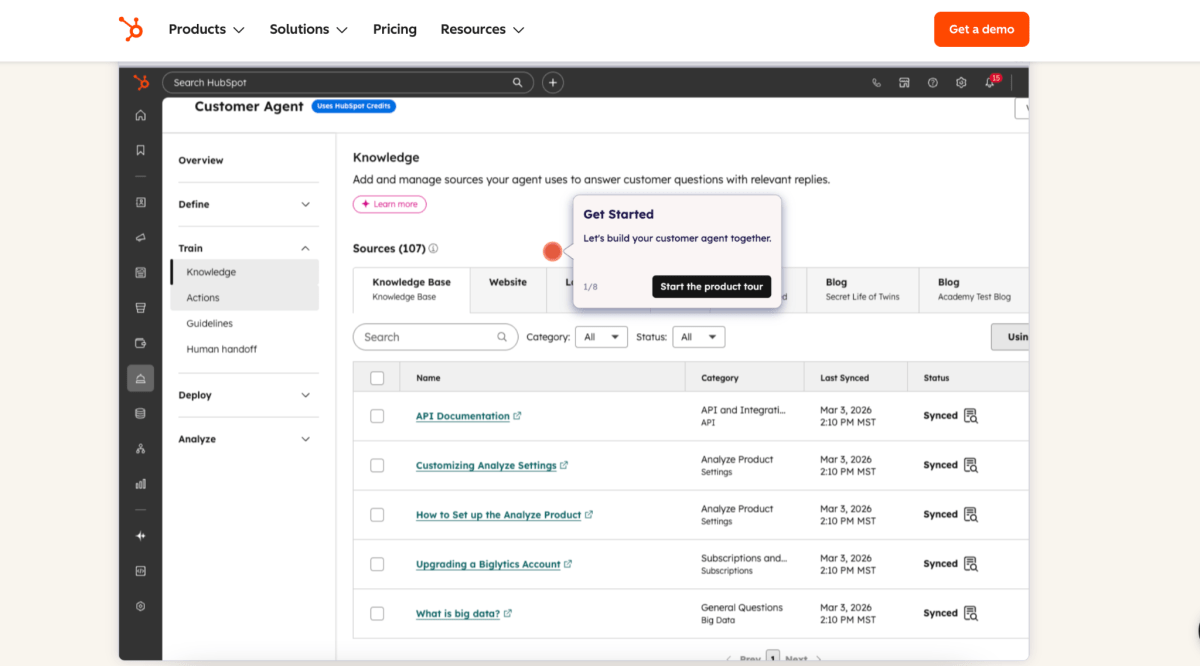
Task: Click the info icon next to Sources (107)
Action: (433, 248)
